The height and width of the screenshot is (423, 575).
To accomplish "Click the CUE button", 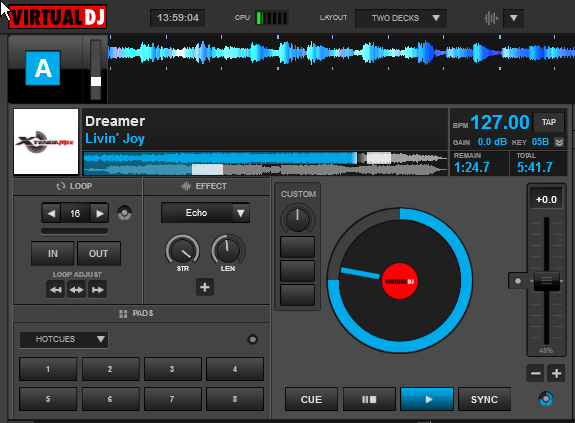I will click(311, 399).
